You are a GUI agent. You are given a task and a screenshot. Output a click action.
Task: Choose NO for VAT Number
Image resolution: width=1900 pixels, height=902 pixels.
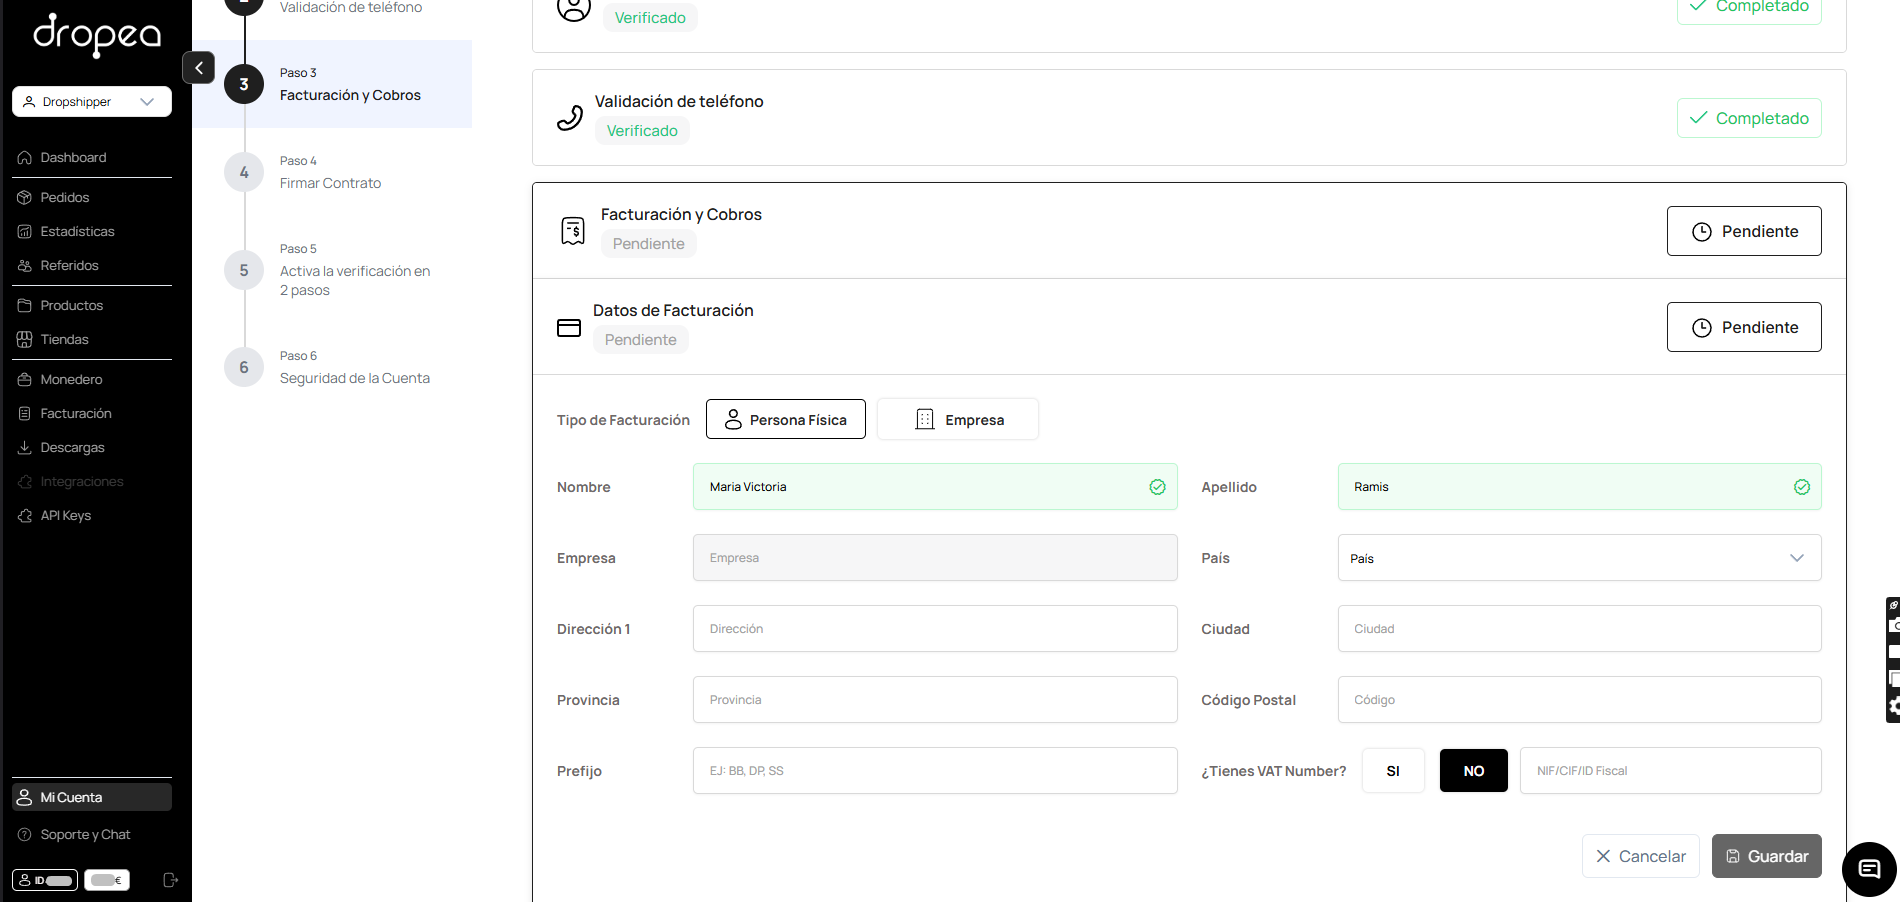pyautogui.click(x=1474, y=771)
